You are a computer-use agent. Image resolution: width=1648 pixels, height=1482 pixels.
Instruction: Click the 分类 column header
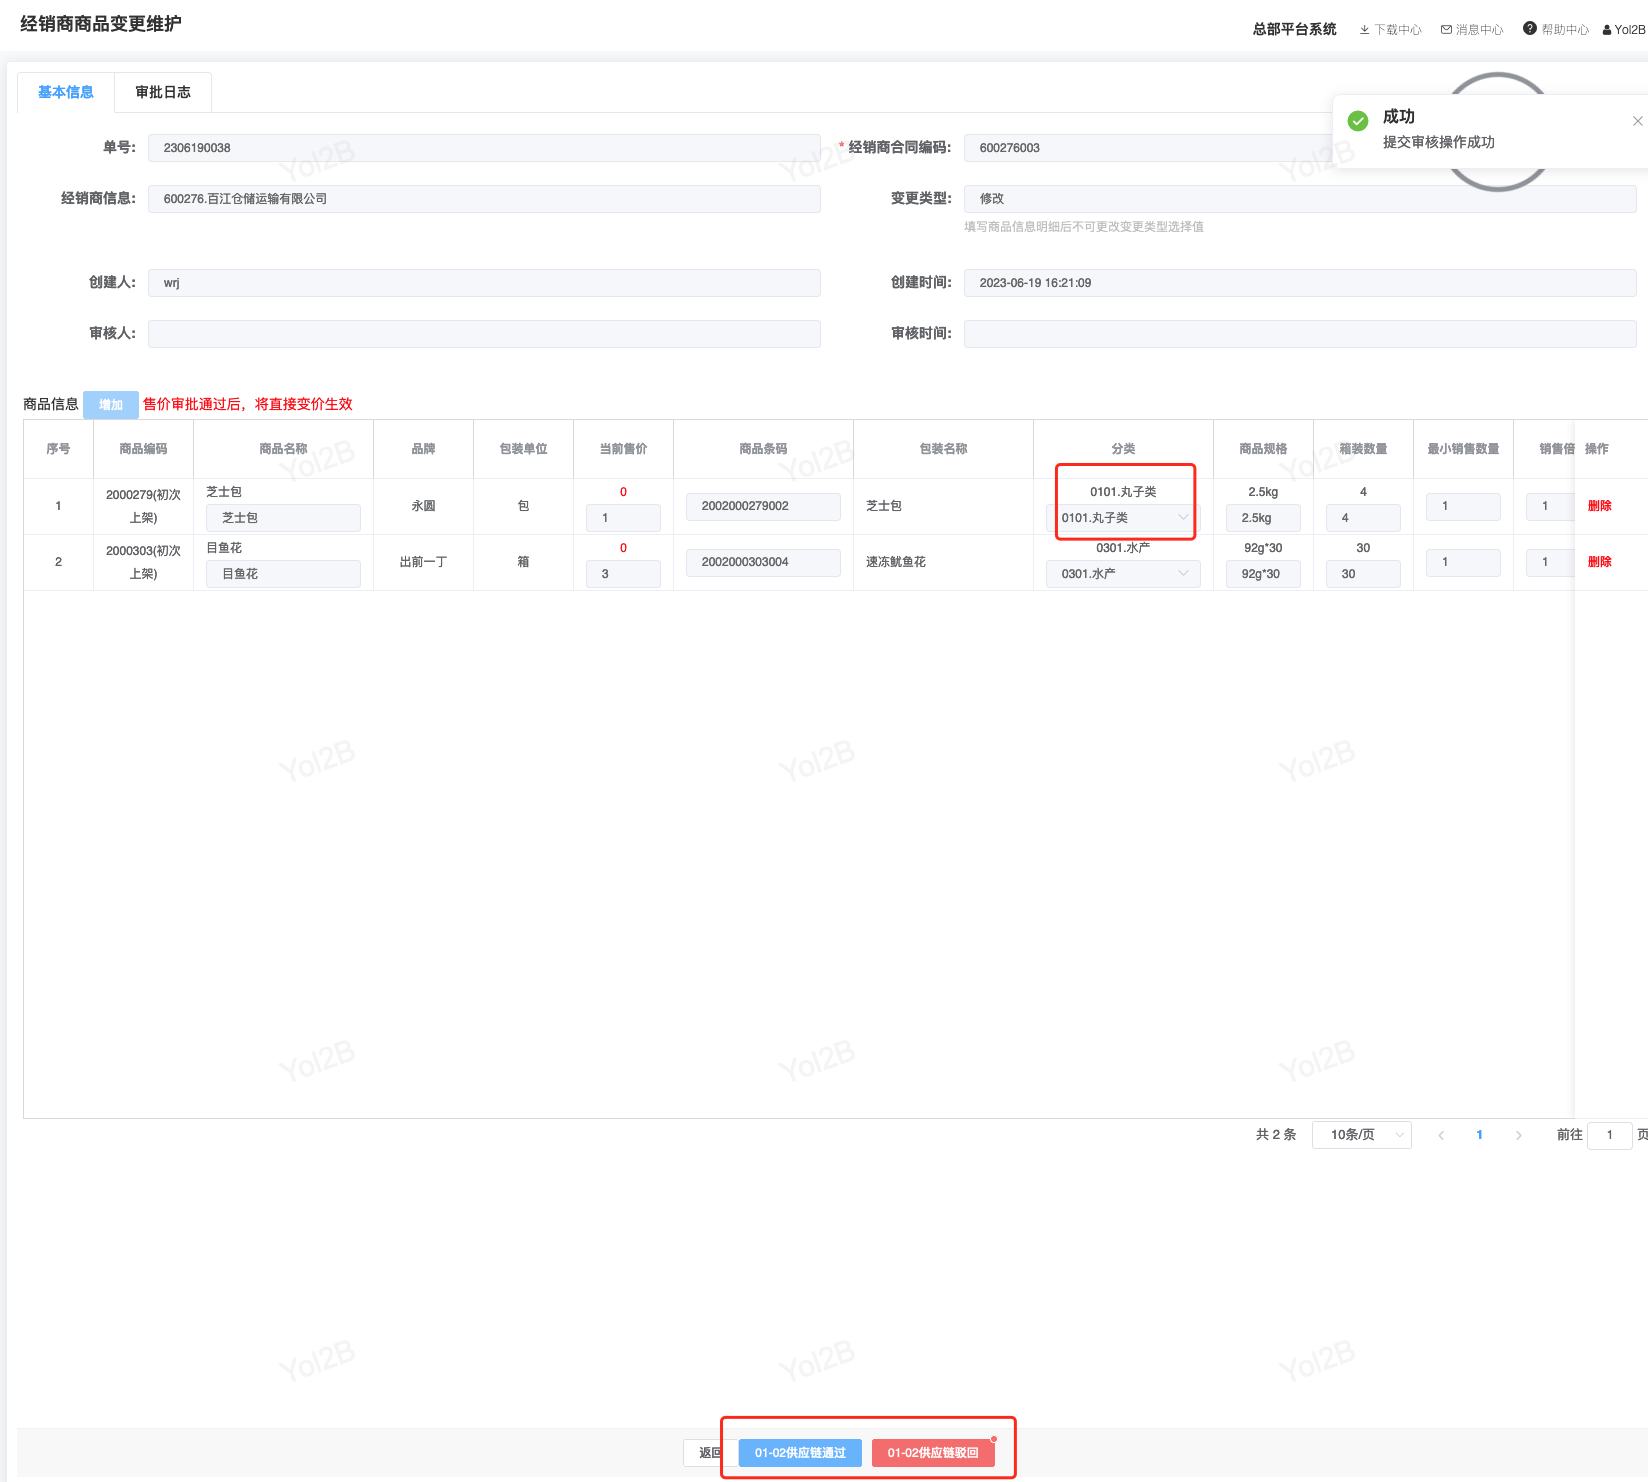pyautogui.click(x=1123, y=449)
